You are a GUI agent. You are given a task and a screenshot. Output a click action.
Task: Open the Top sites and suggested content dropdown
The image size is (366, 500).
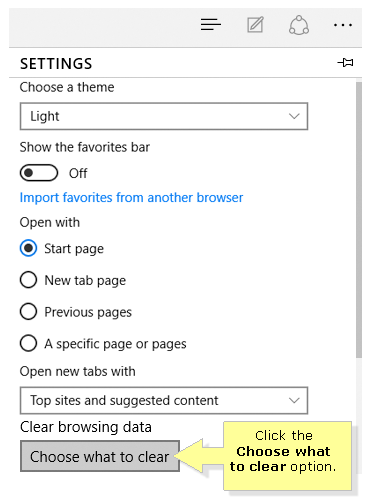pos(164,400)
